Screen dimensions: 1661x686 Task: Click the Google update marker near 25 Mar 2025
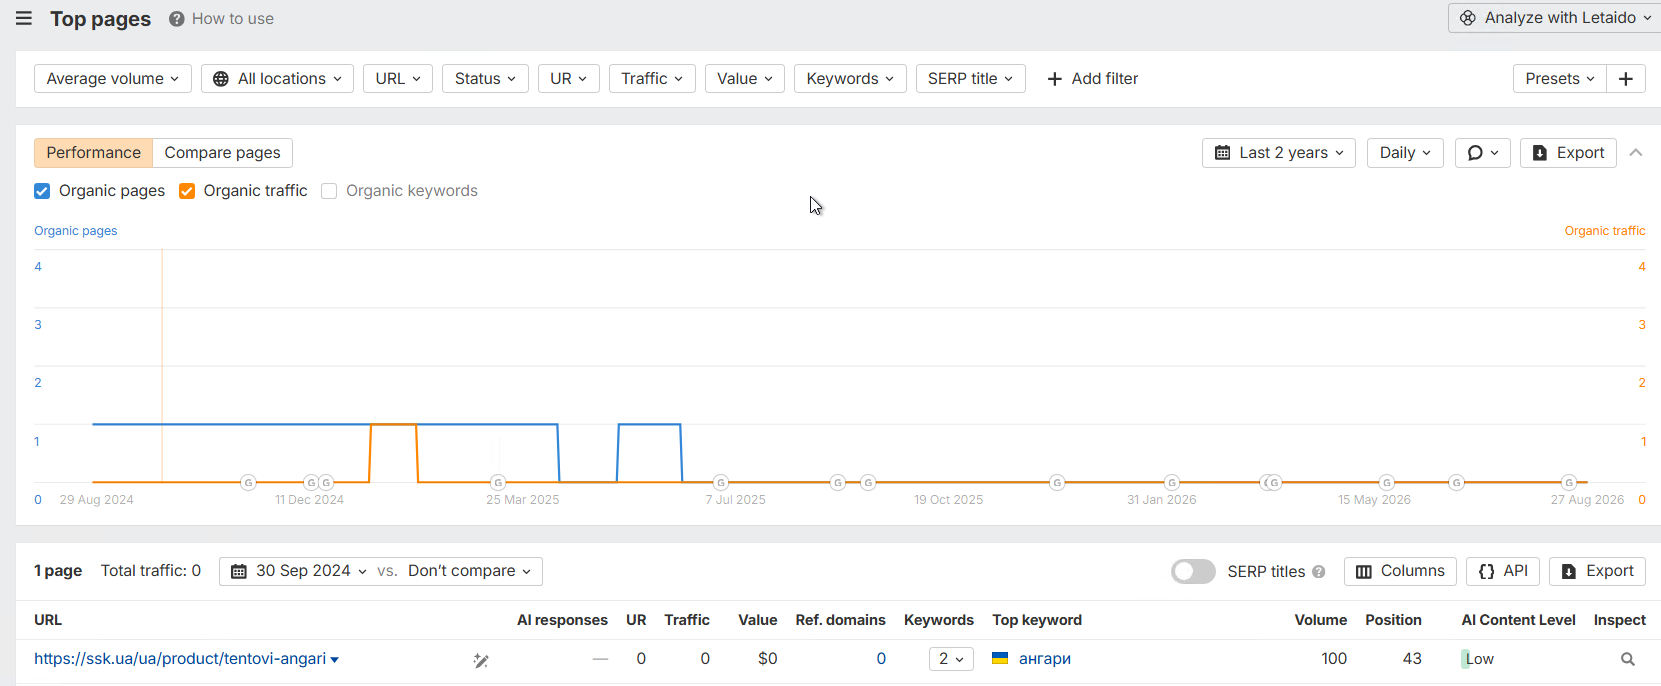(498, 483)
